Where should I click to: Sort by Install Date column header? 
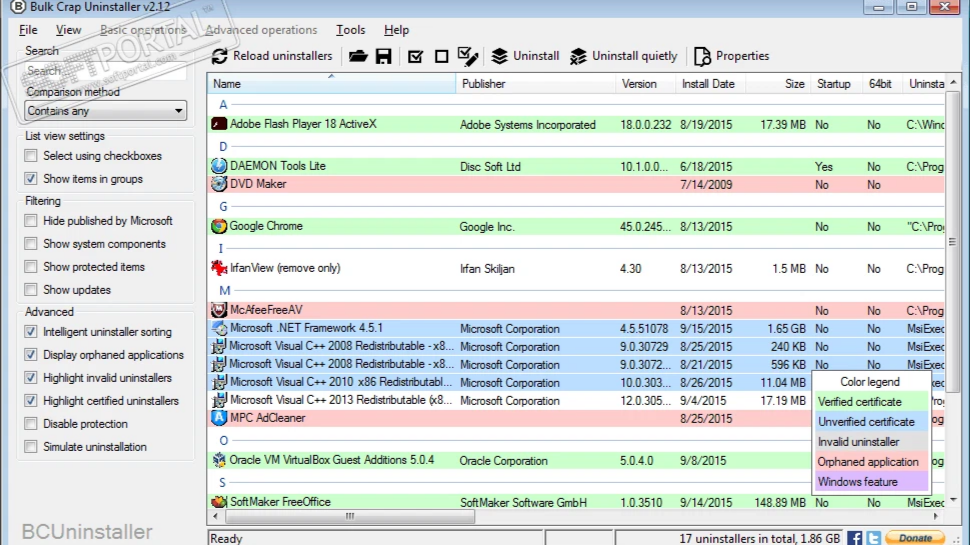(x=710, y=84)
